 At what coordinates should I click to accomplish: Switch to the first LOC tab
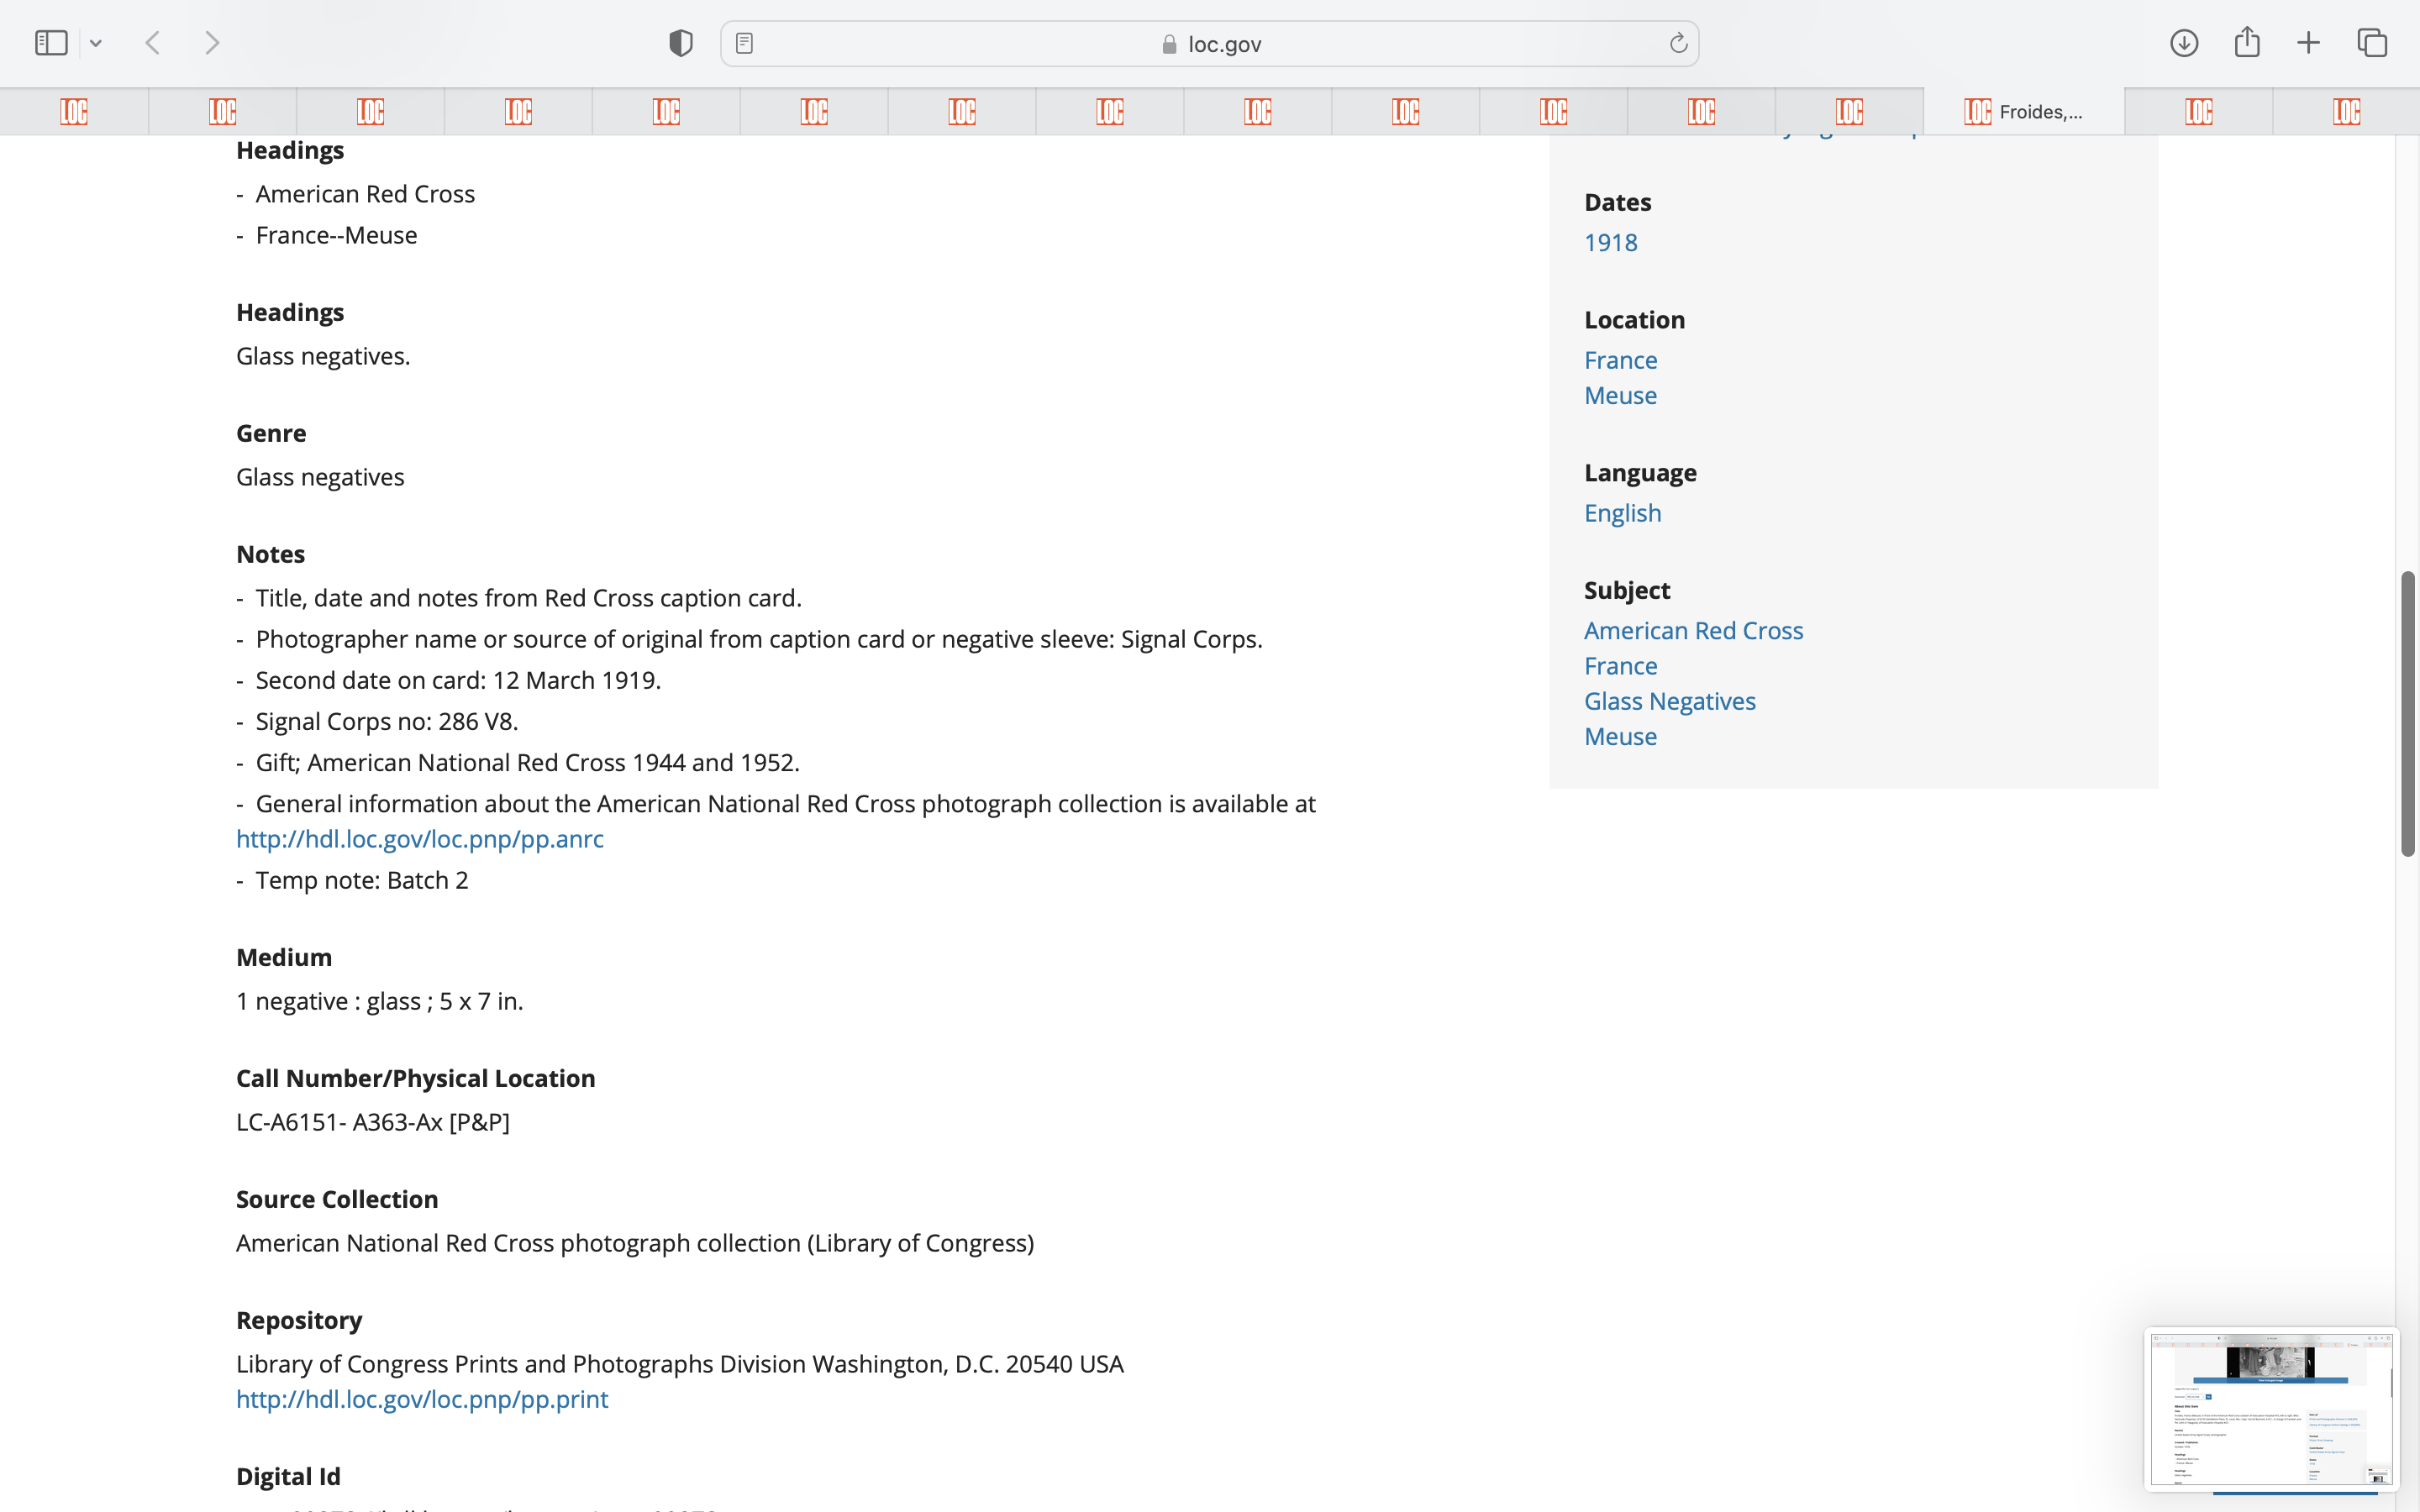(74, 111)
